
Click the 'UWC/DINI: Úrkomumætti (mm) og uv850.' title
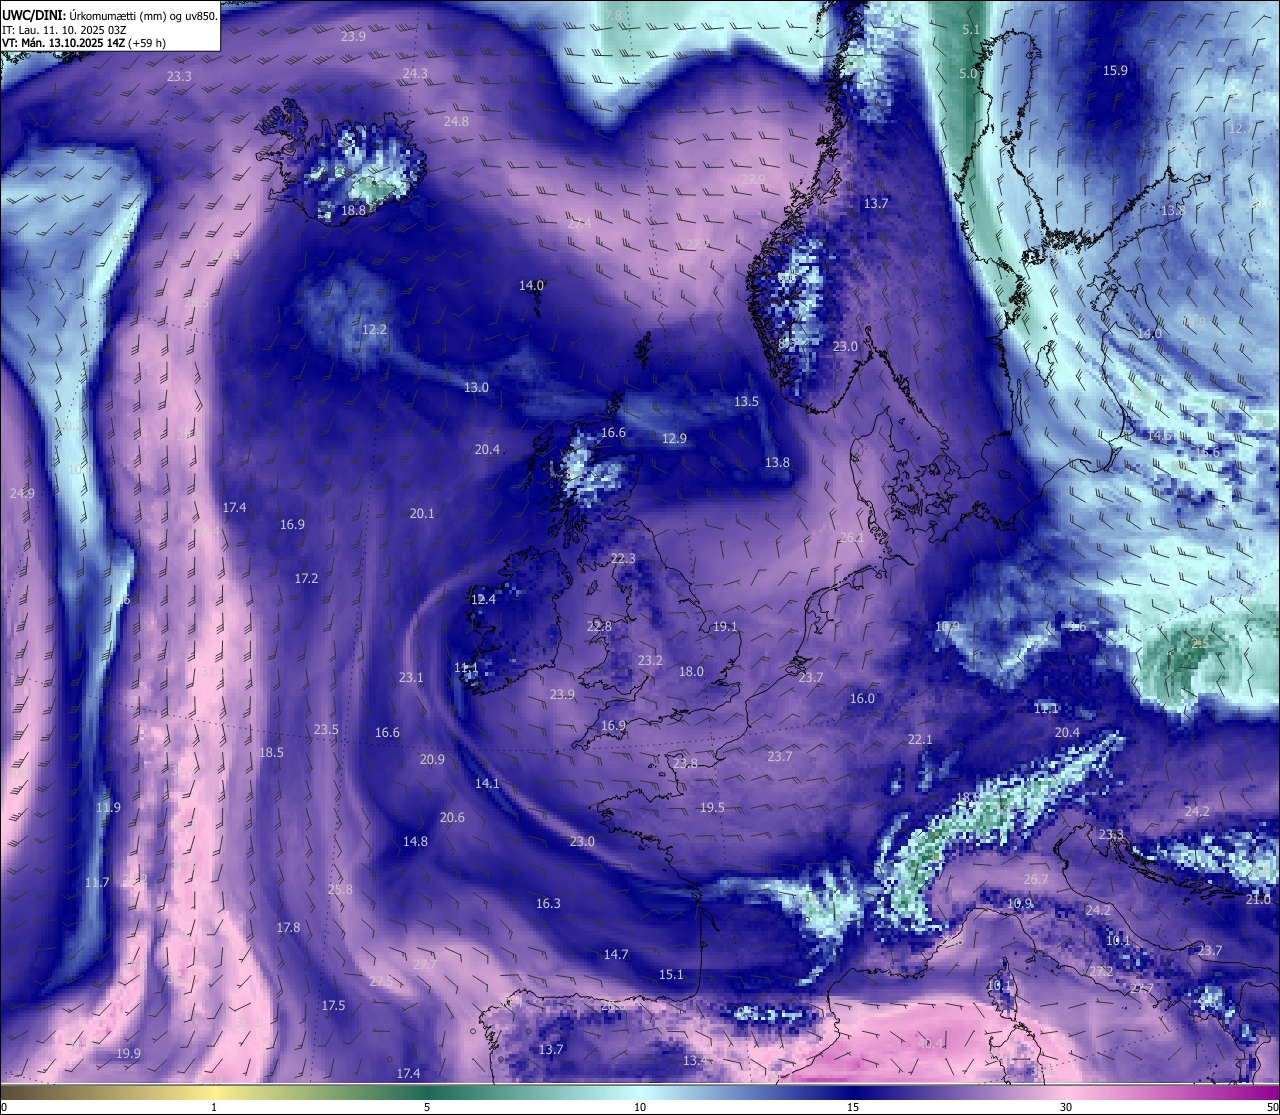point(110,15)
